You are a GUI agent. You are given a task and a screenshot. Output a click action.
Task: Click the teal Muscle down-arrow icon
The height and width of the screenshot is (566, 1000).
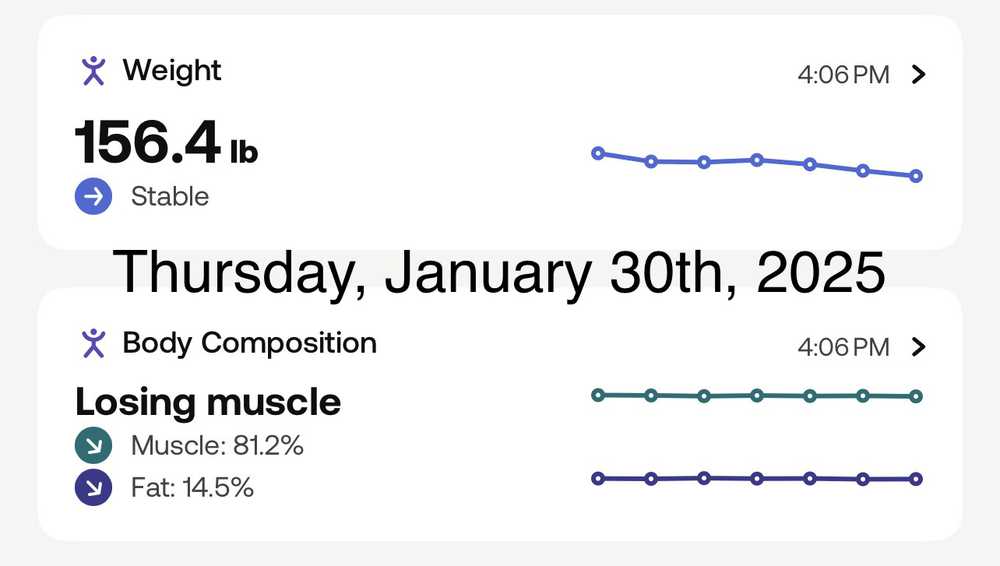(x=93, y=446)
